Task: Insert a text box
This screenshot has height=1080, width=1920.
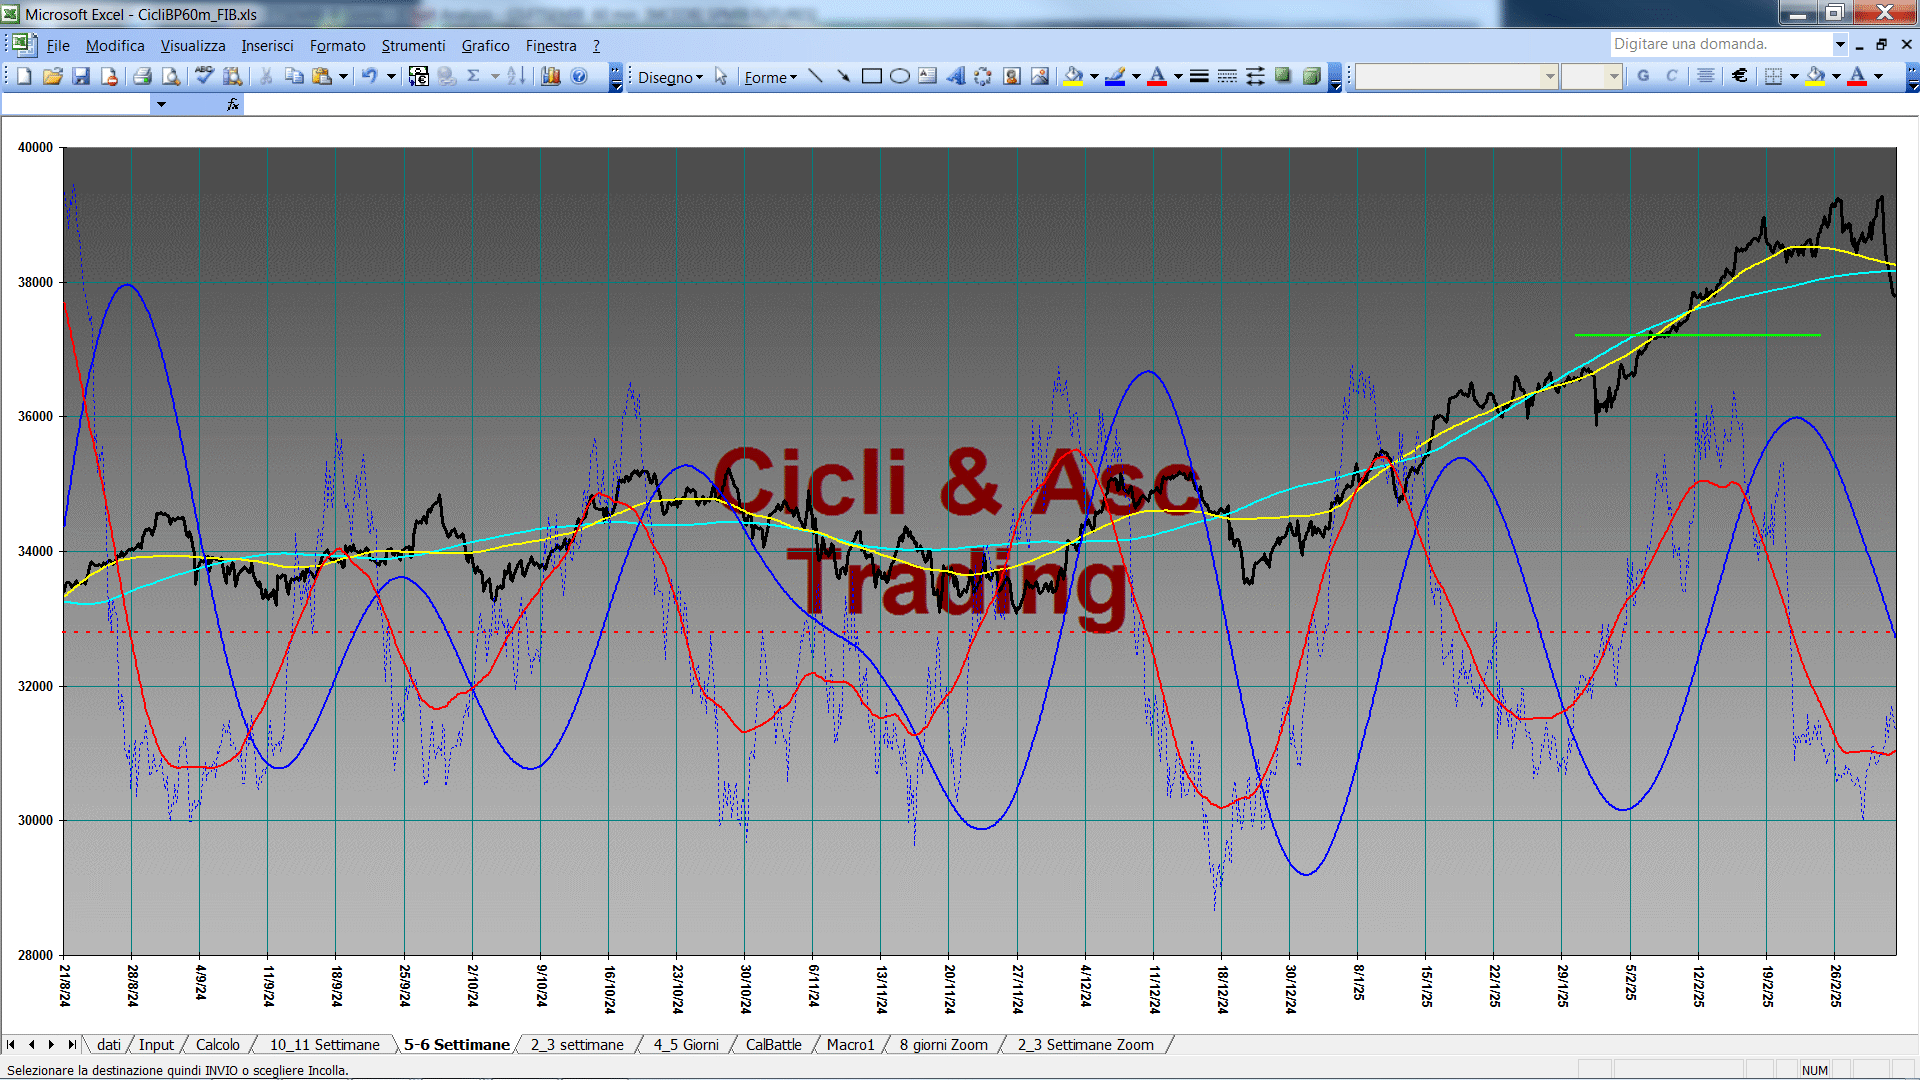Action: (928, 76)
